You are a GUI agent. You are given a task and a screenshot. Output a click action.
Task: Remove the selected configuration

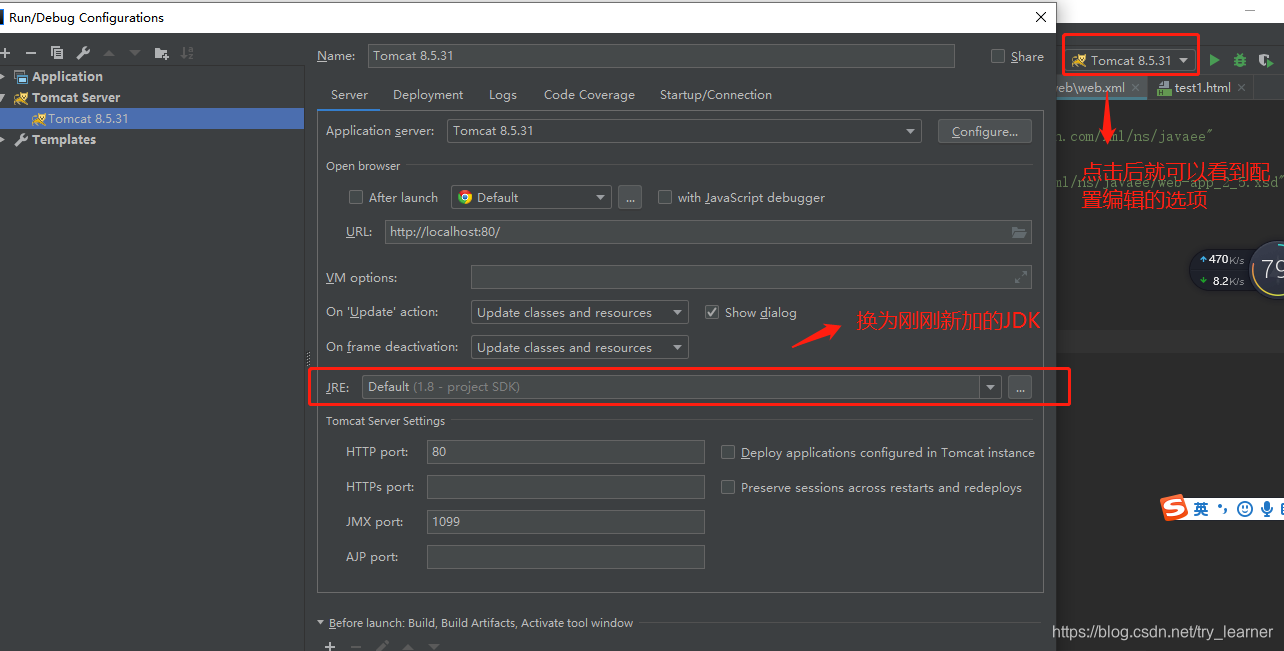pyautogui.click(x=31, y=53)
